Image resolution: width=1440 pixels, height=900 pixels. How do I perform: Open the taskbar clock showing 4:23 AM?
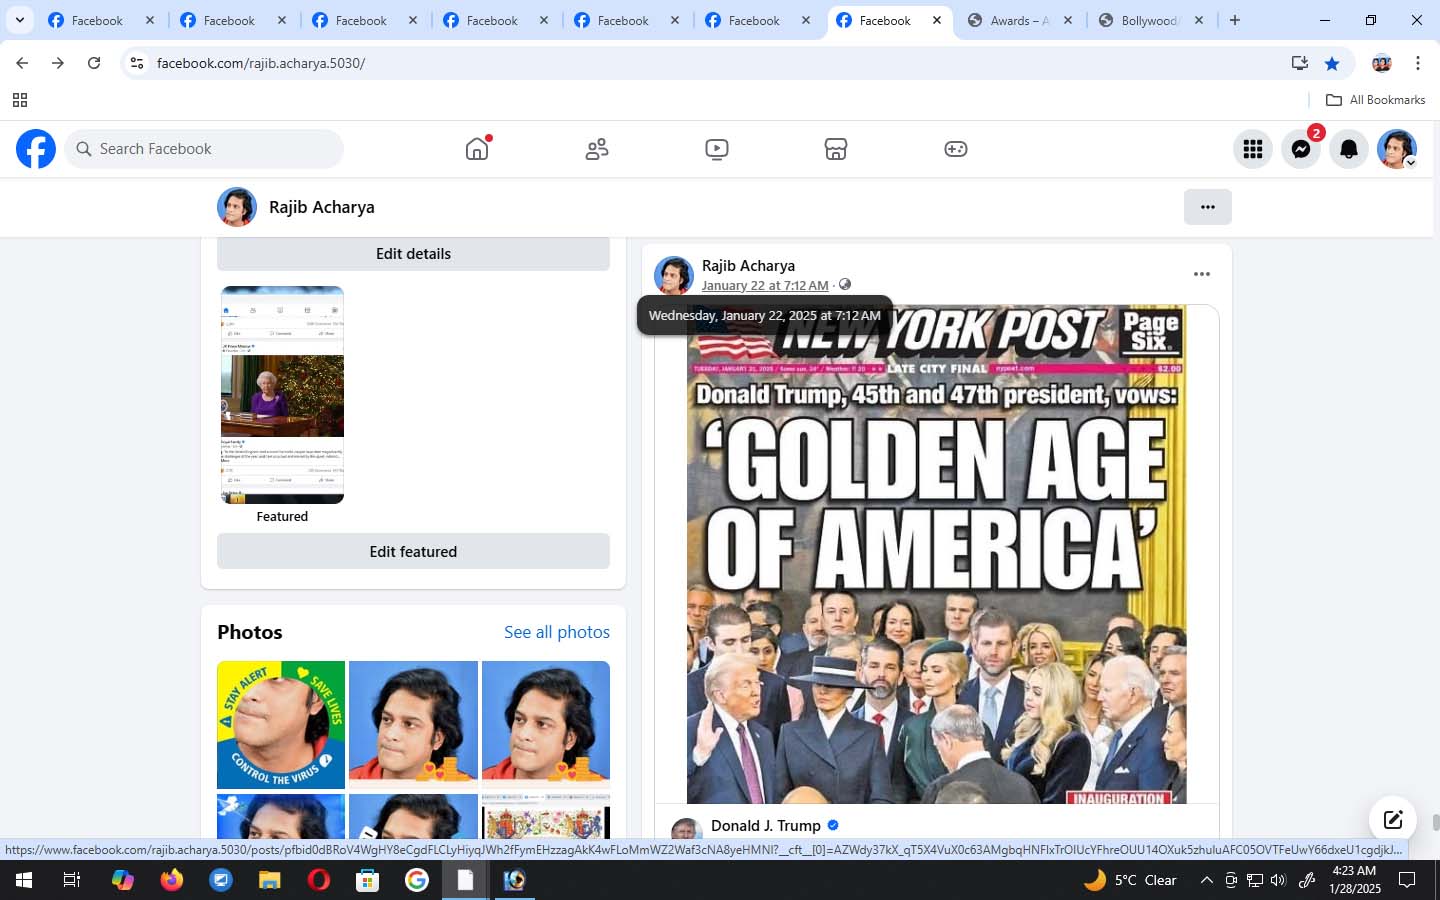coord(1355,880)
